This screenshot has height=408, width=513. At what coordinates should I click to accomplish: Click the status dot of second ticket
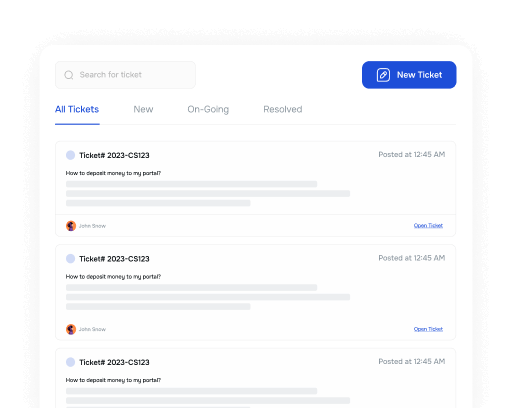point(70,259)
